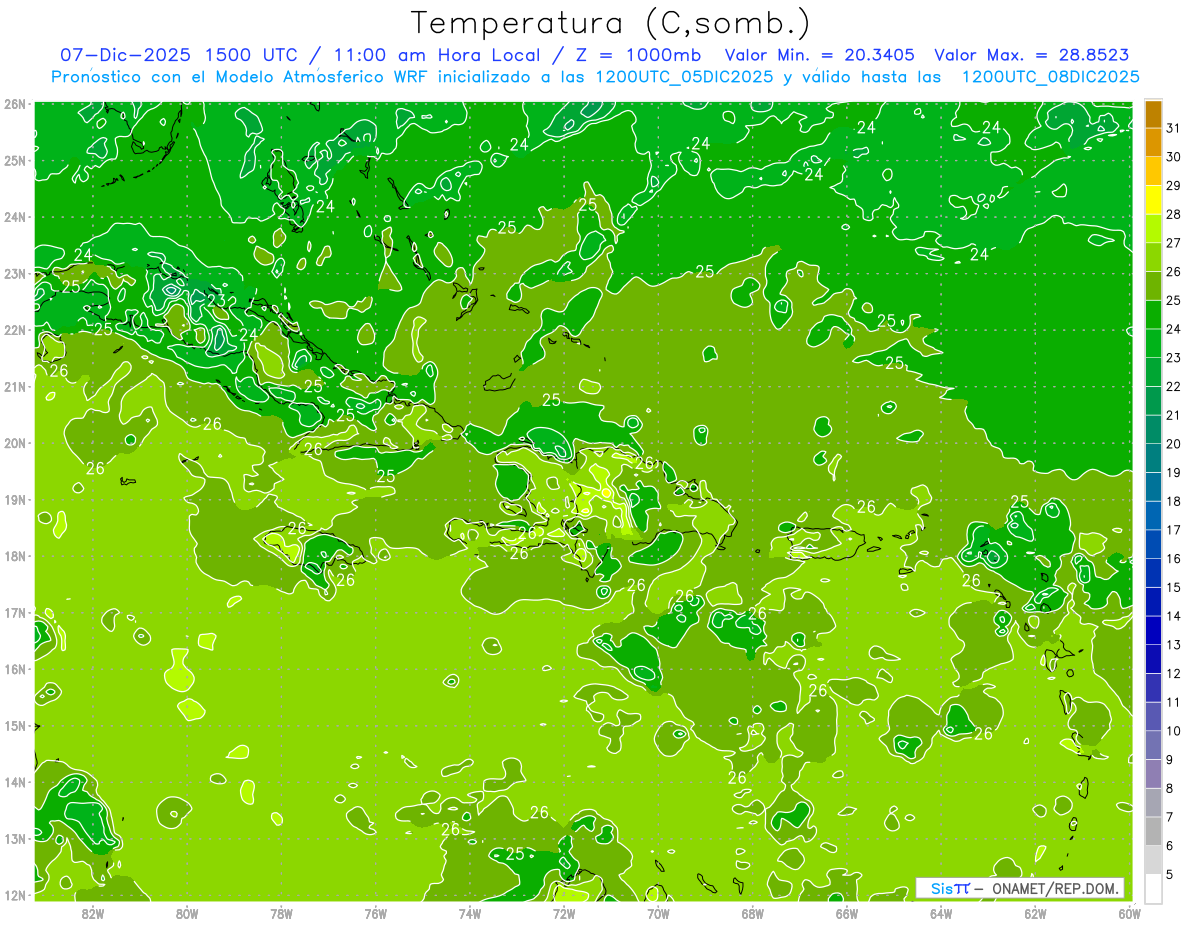Click the legend value 22
The image size is (1200, 927).
(x=1173, y=386)
